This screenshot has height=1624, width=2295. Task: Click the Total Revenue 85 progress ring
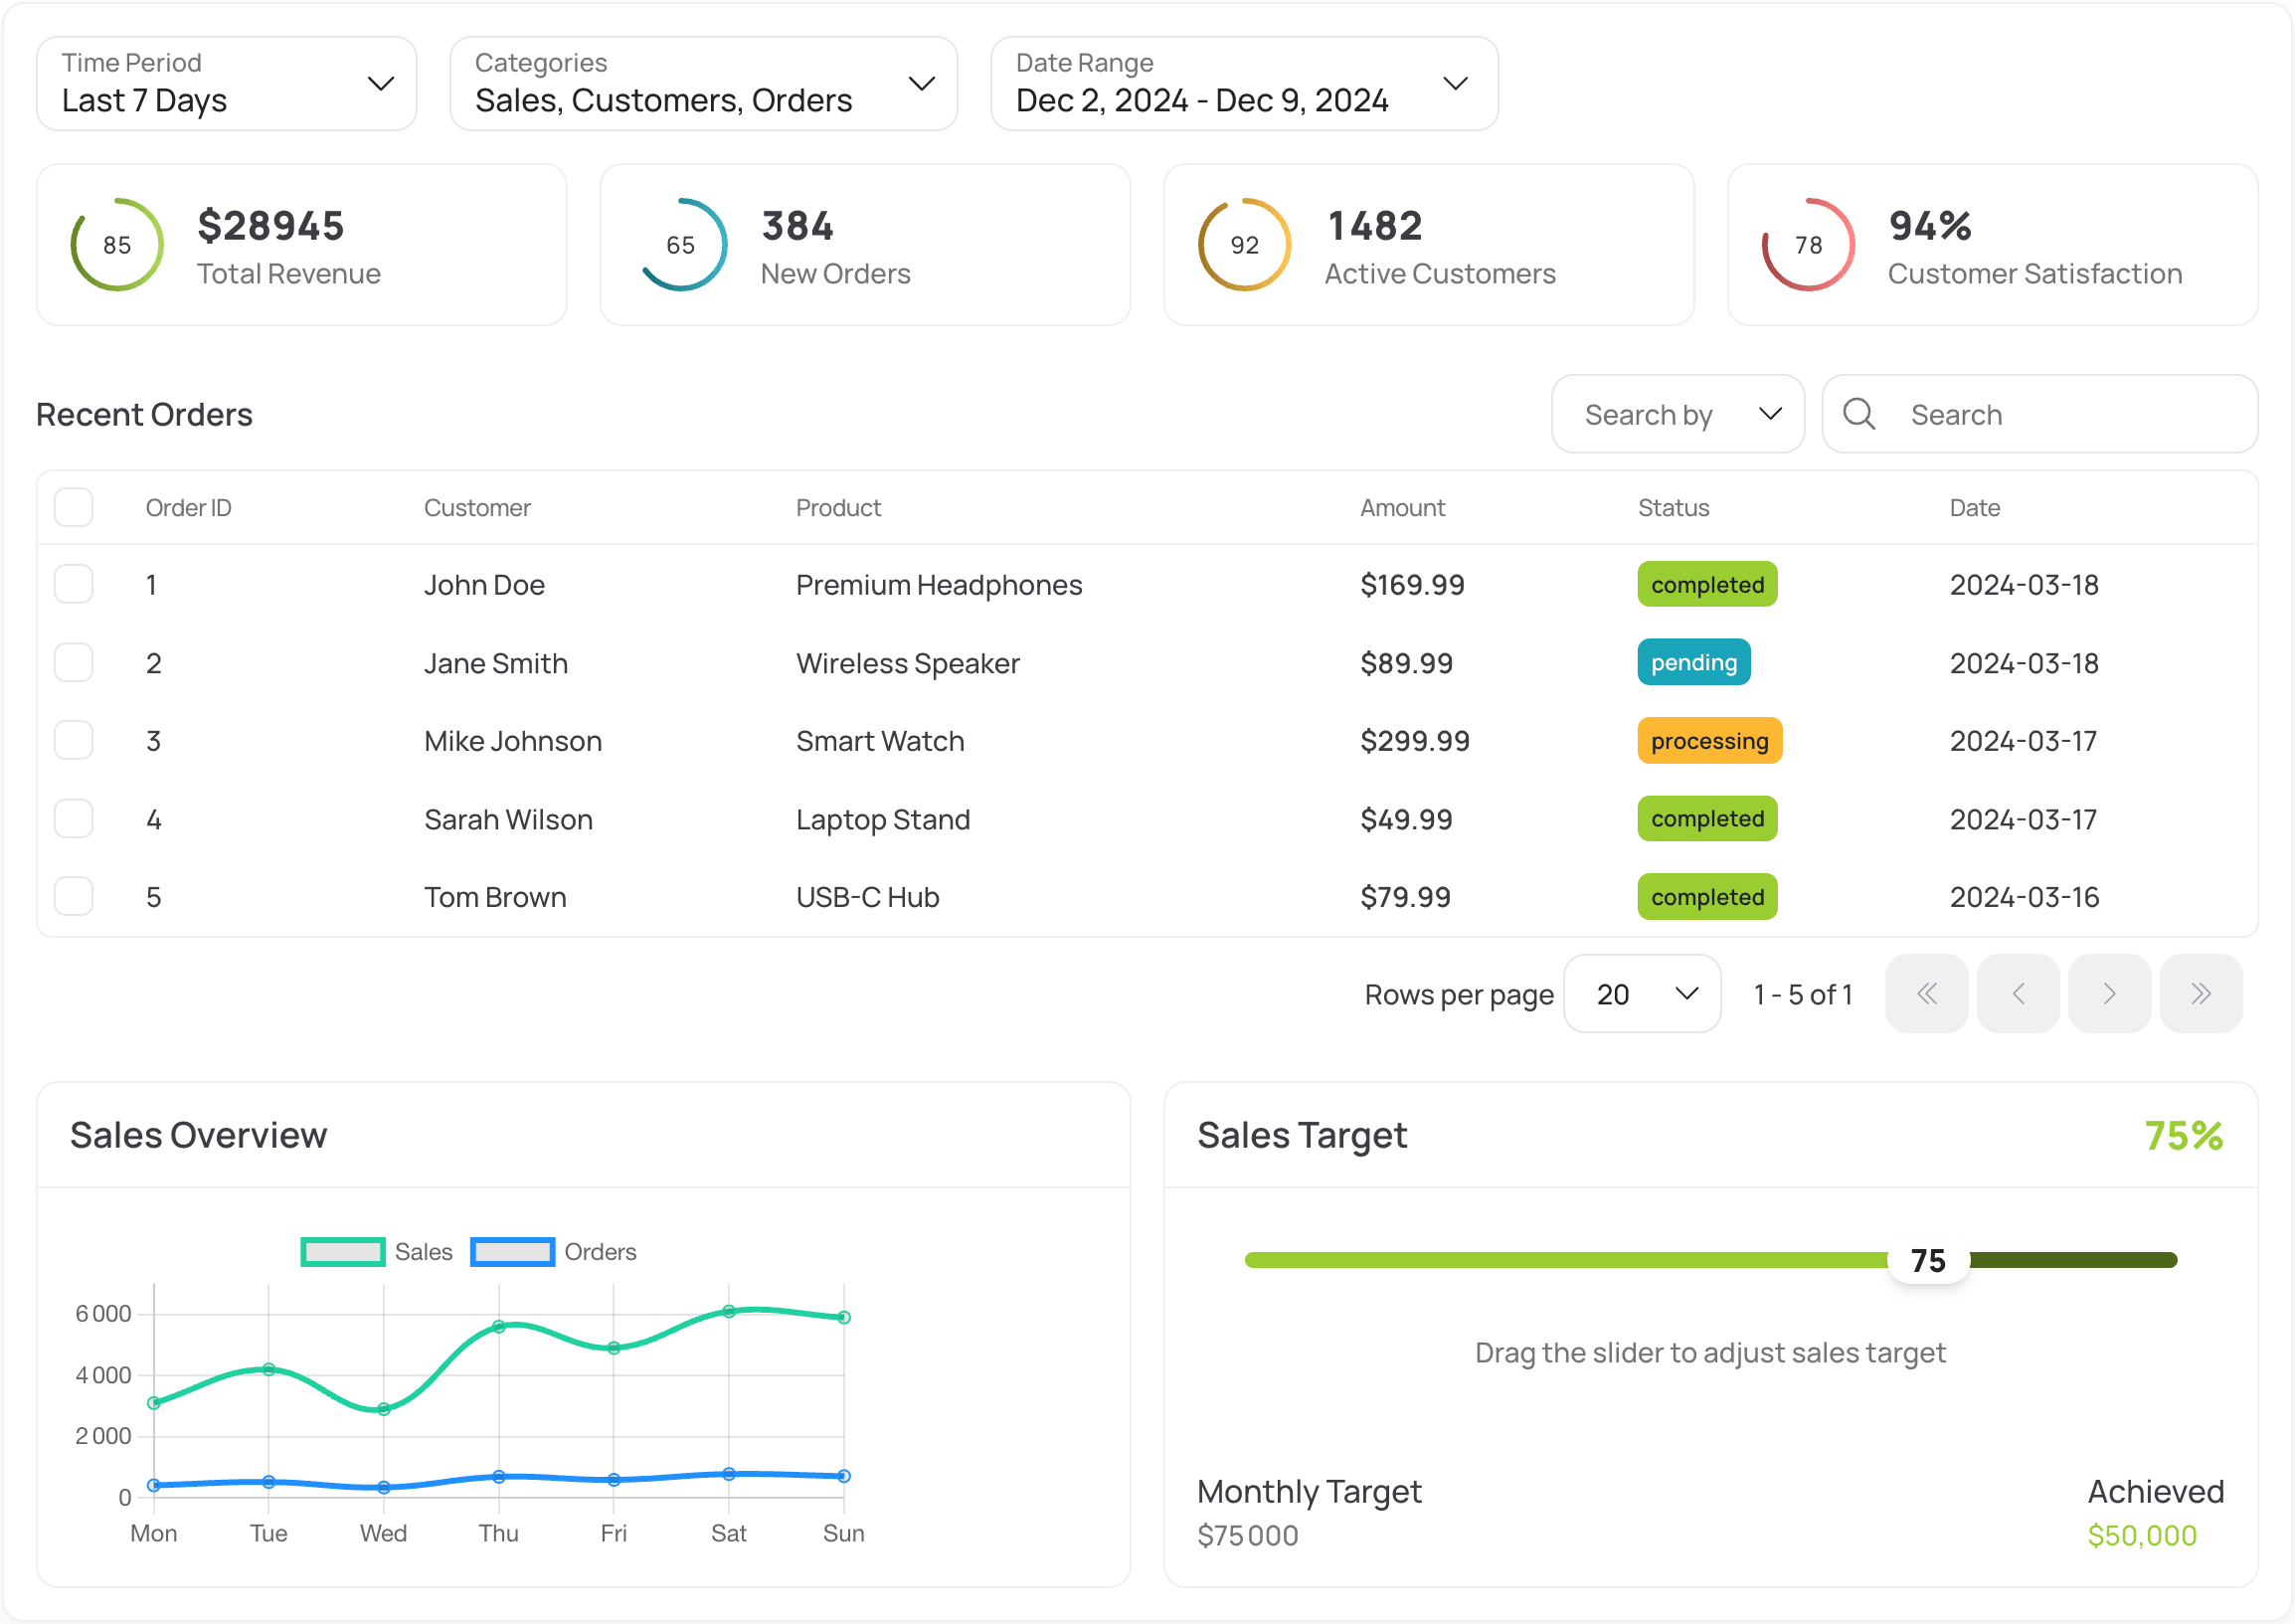coord(117,245)
